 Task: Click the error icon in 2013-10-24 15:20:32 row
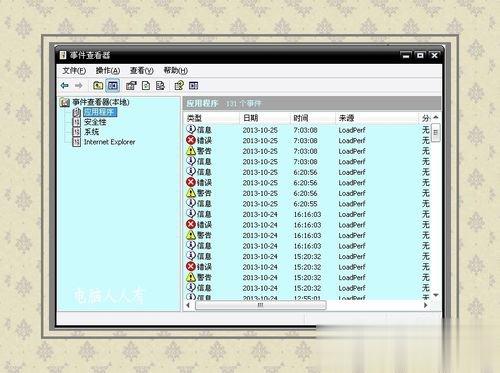(191, 267)
